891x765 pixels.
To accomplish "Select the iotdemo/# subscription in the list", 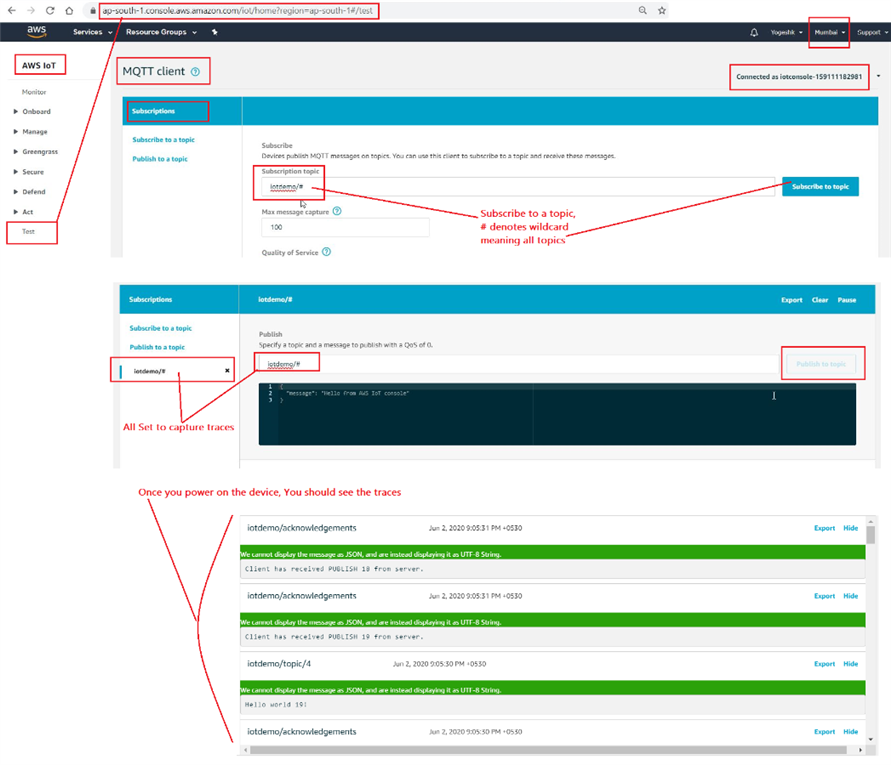I will point(149,371).
